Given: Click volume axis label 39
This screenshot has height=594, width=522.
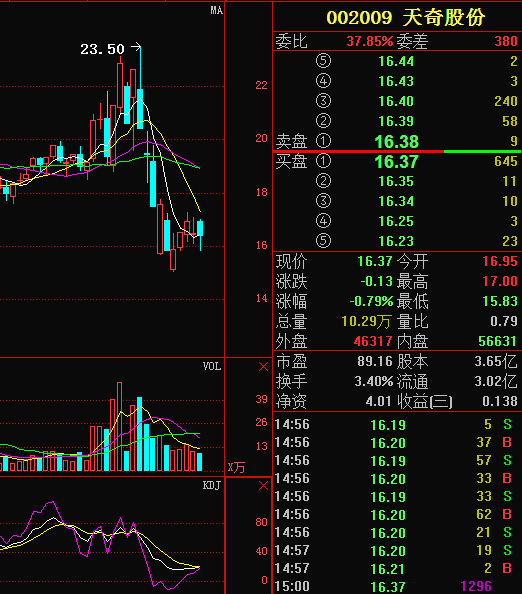Looking at the screenshot, I should 261,399.
